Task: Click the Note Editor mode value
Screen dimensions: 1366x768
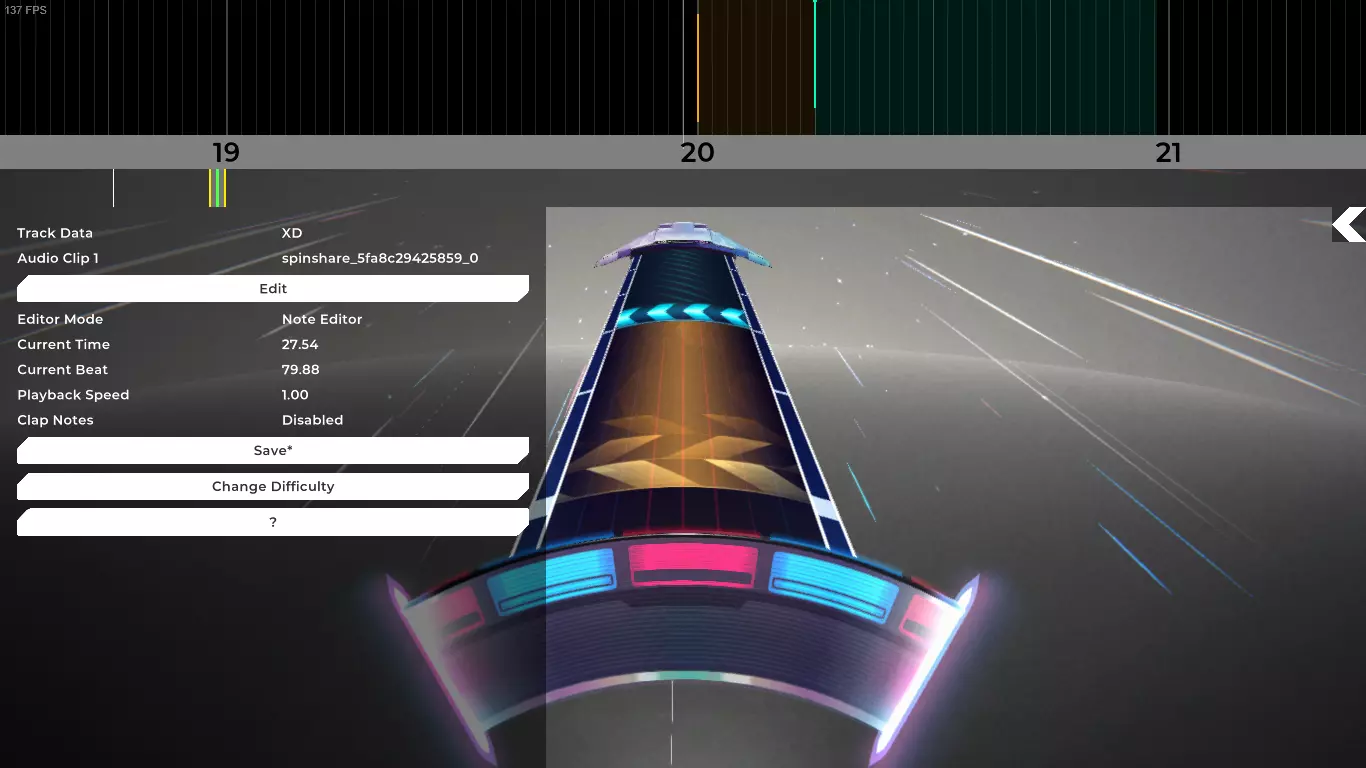Action: pos(322,319)
